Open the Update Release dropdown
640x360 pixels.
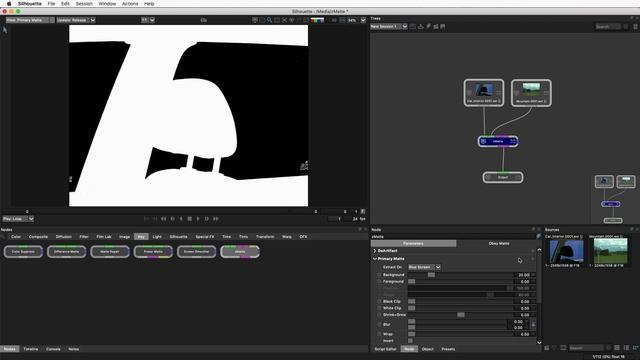[x=76, y=20]
